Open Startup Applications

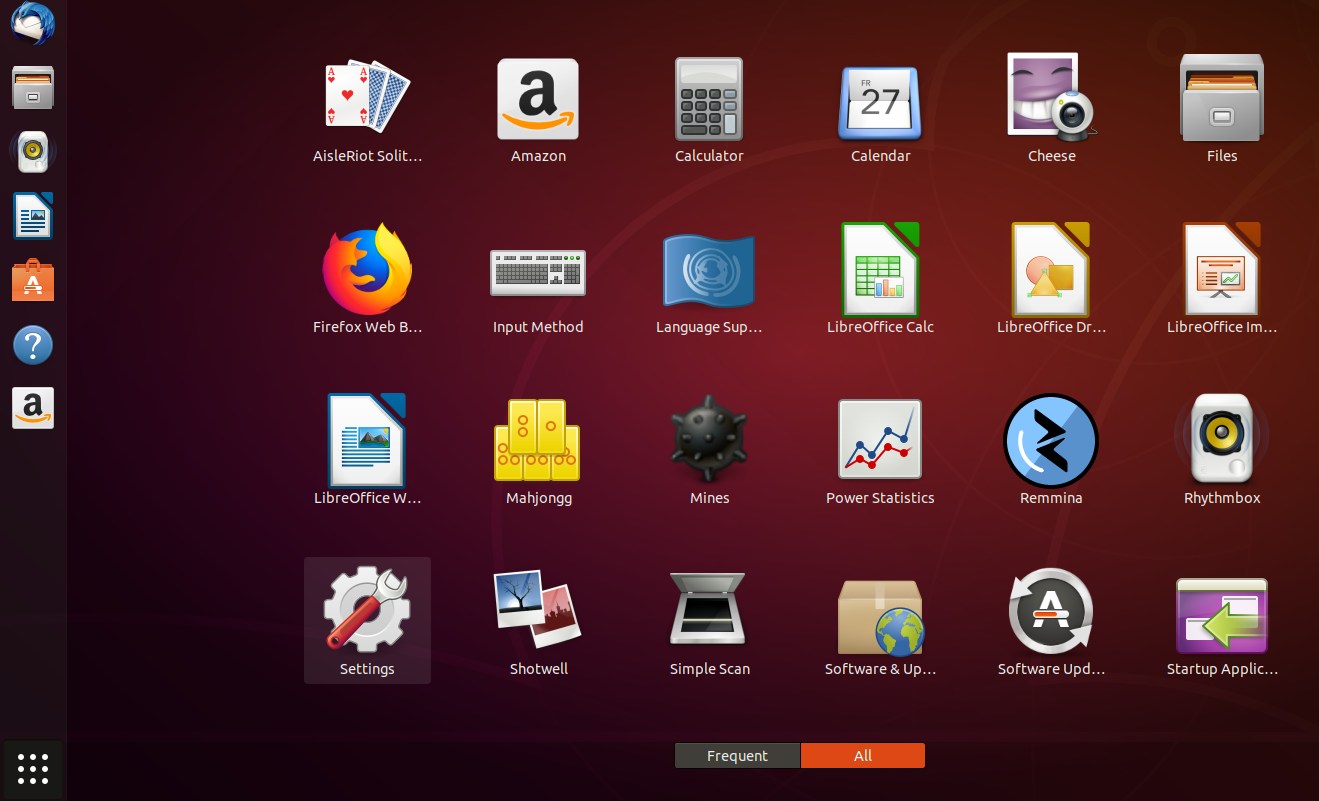pos(1222,621)
